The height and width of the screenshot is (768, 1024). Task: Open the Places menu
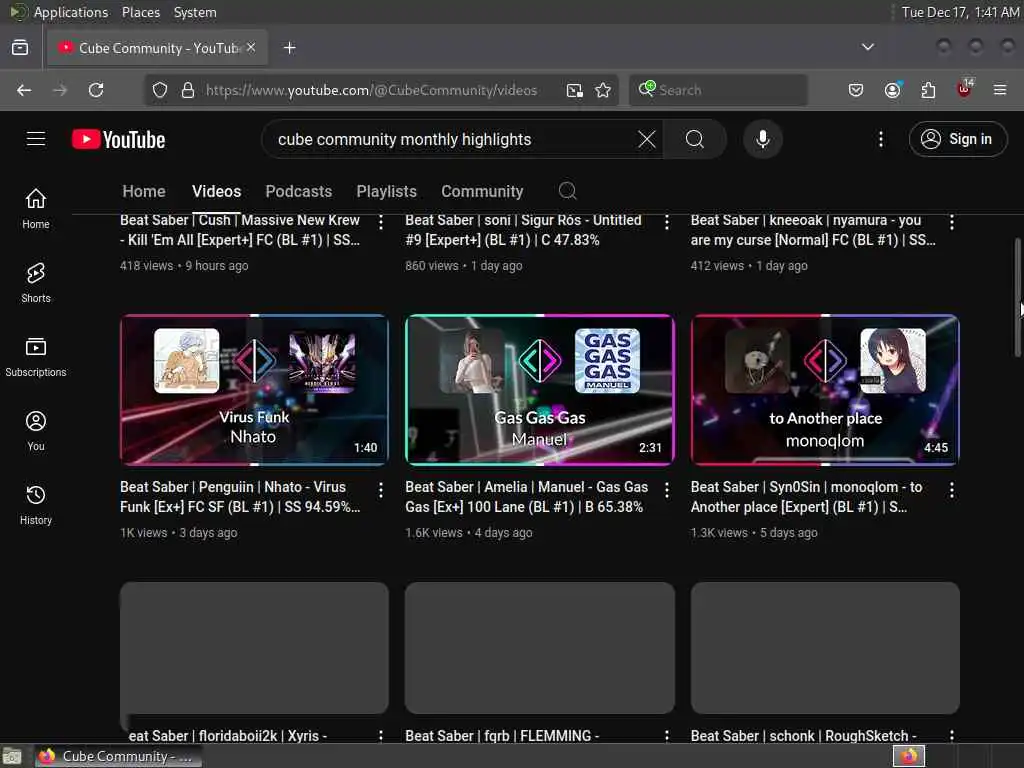(140, 12)
